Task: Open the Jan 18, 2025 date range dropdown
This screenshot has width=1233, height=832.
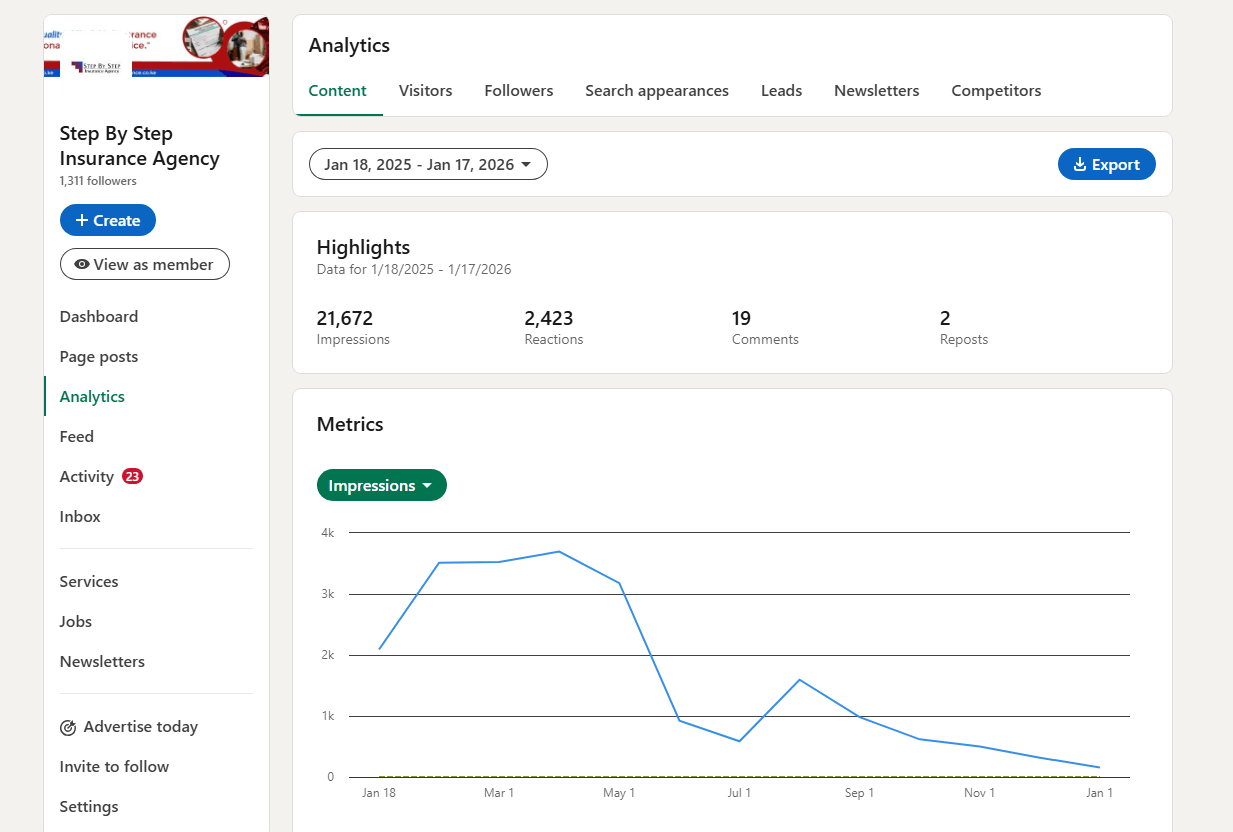Action: (x=428, y=163)
